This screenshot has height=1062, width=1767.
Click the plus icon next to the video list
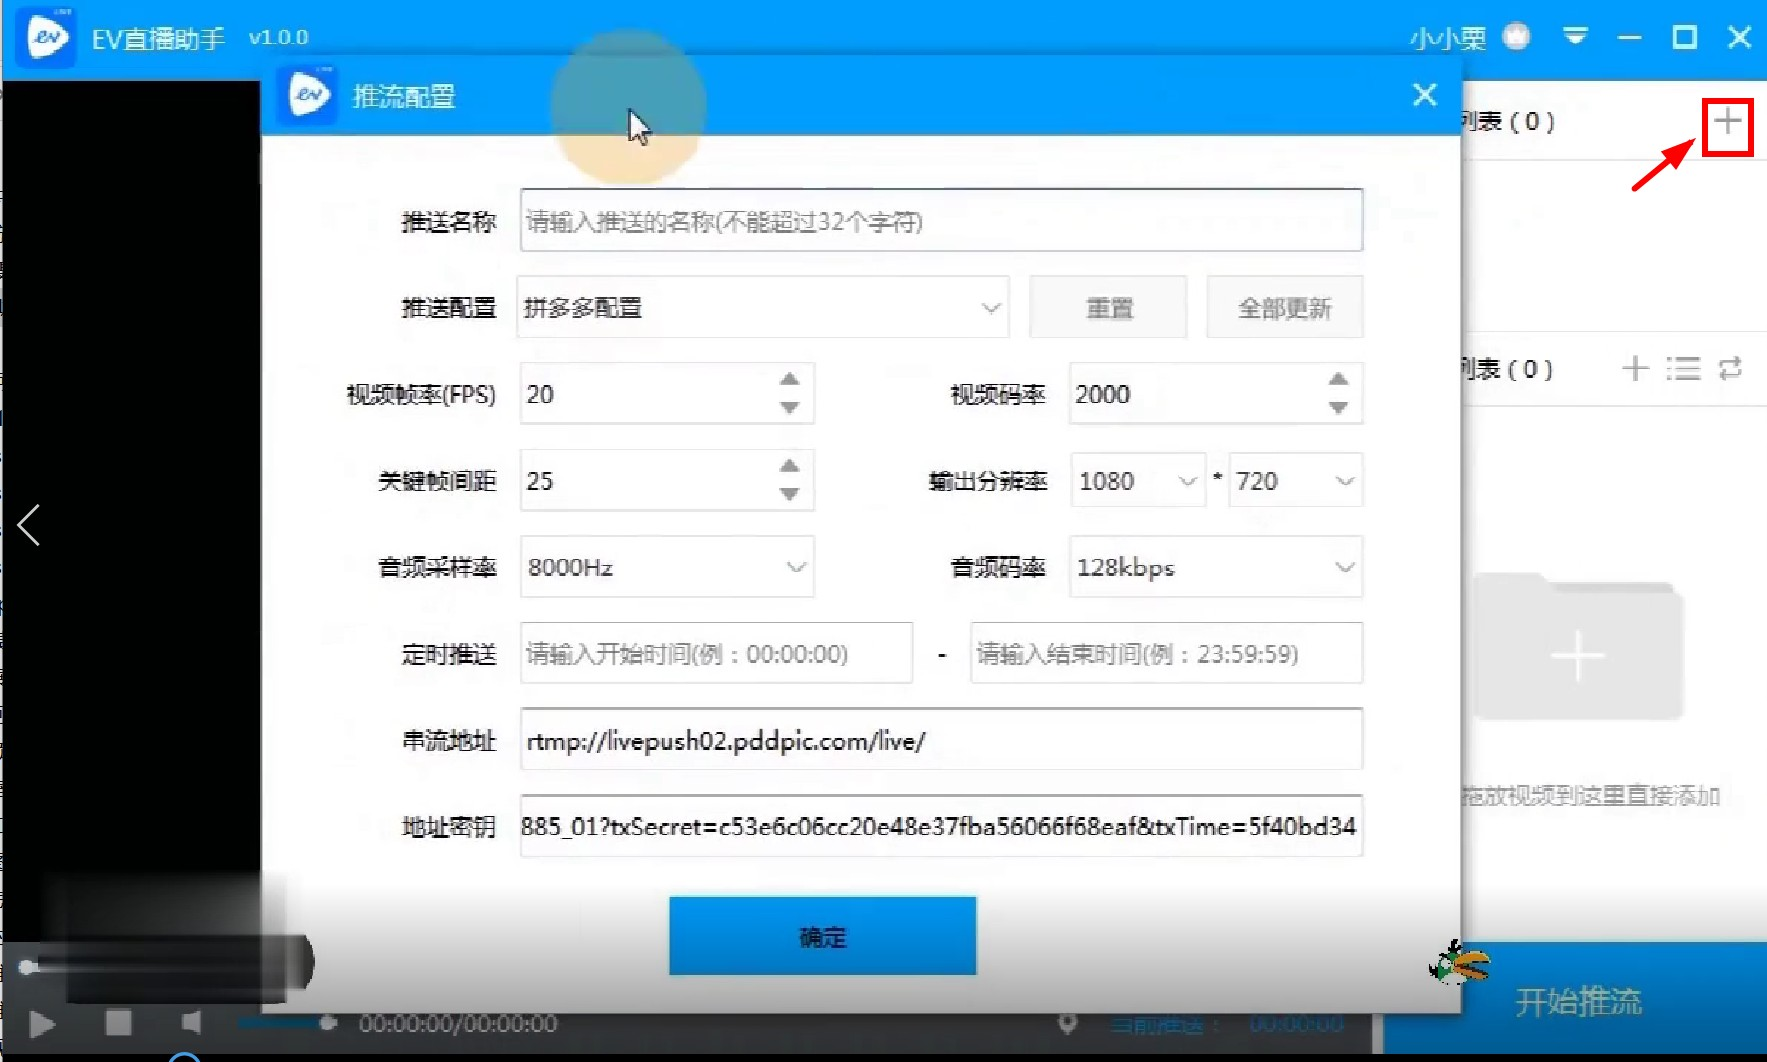1636,369
